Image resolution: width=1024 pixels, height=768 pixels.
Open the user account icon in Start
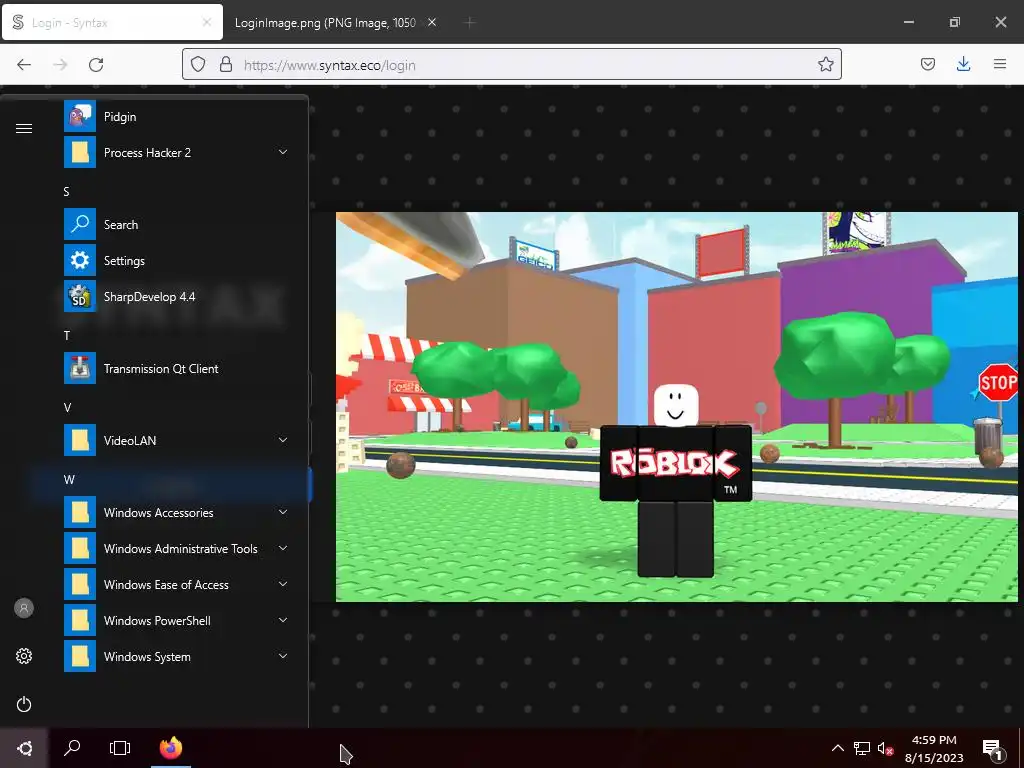point(24,608)
